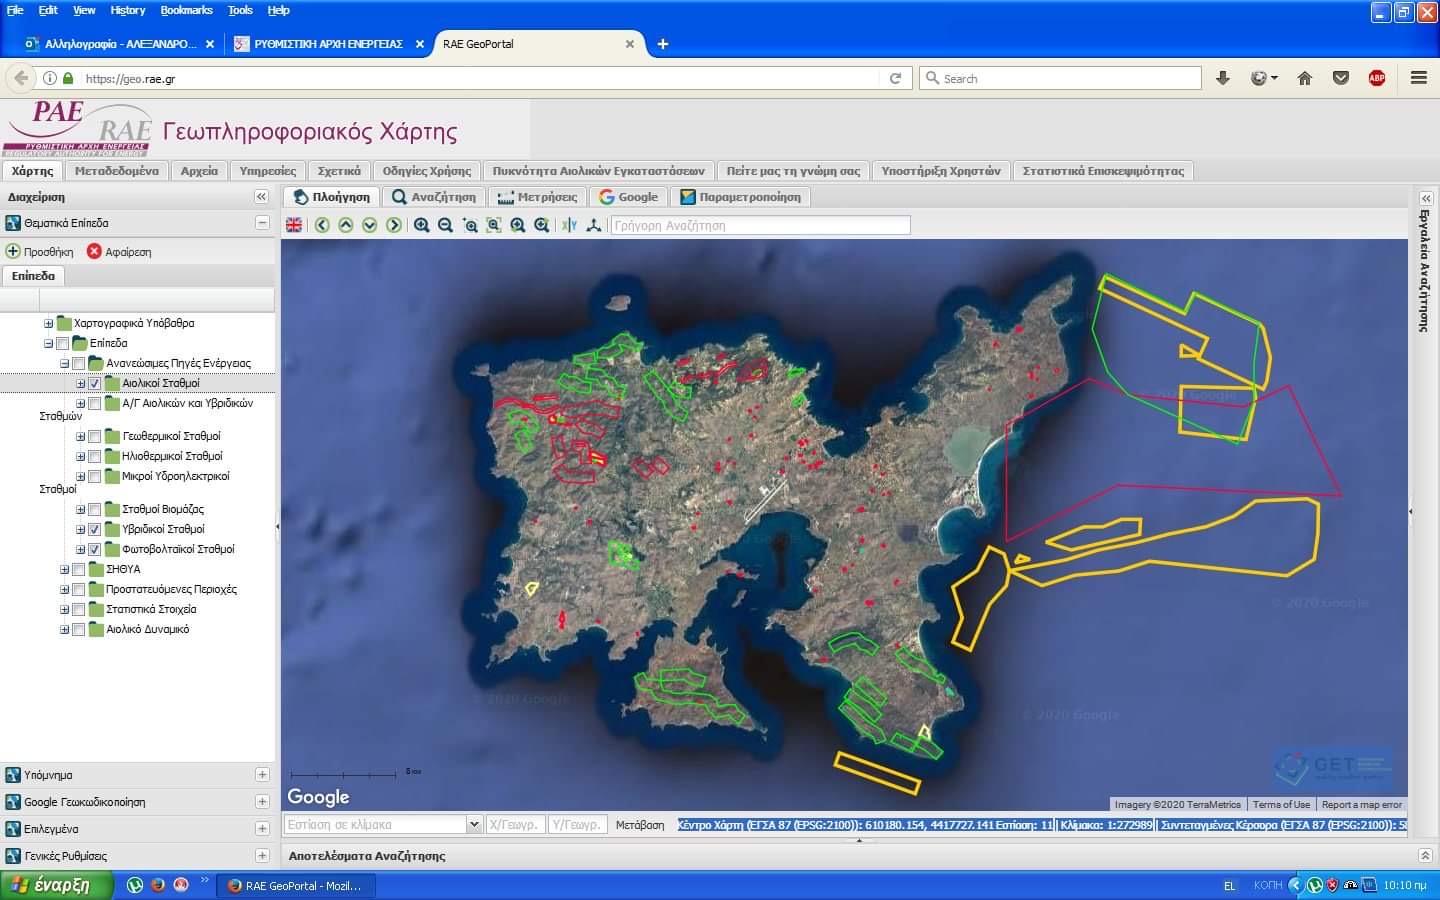This screenshot has height=900, width=1440.
Task: Click the XY coordinates tool icon
Action: point(570,225)
